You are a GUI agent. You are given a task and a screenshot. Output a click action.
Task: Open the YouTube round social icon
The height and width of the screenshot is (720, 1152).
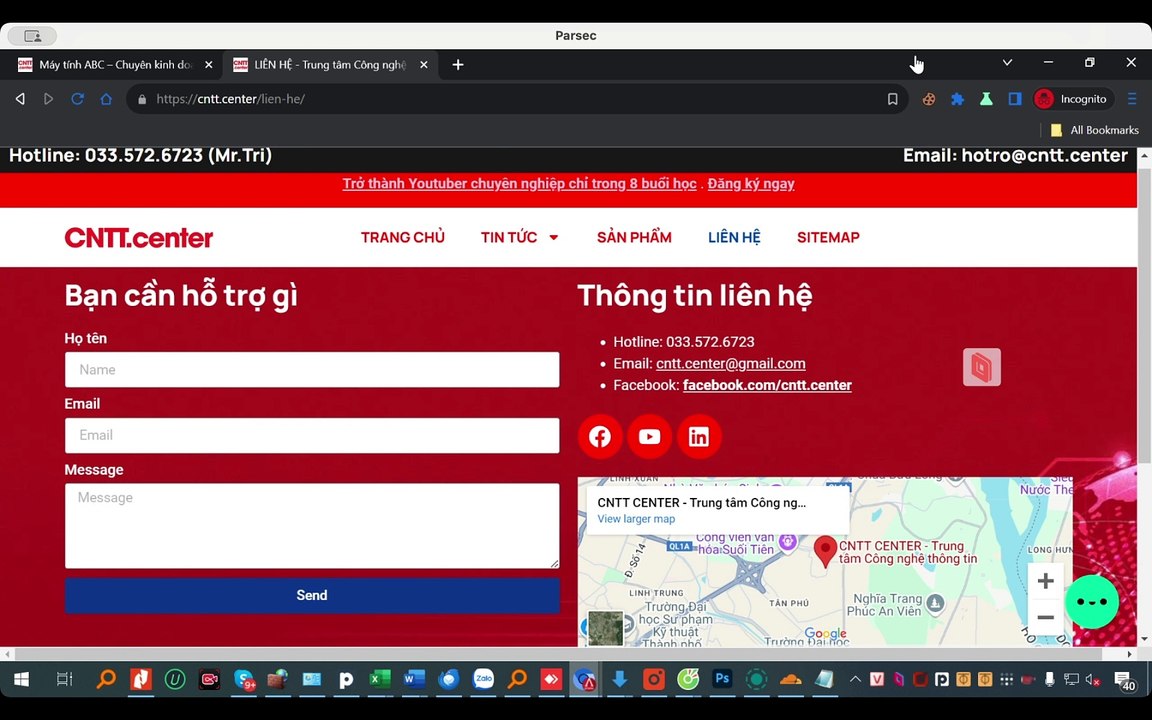click(x=649, y=436)
